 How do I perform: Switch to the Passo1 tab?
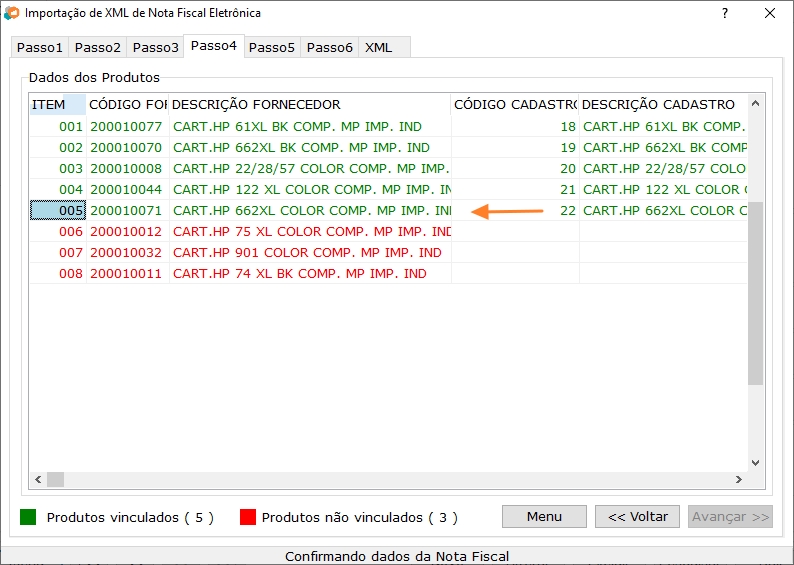[x=40, y=47]
